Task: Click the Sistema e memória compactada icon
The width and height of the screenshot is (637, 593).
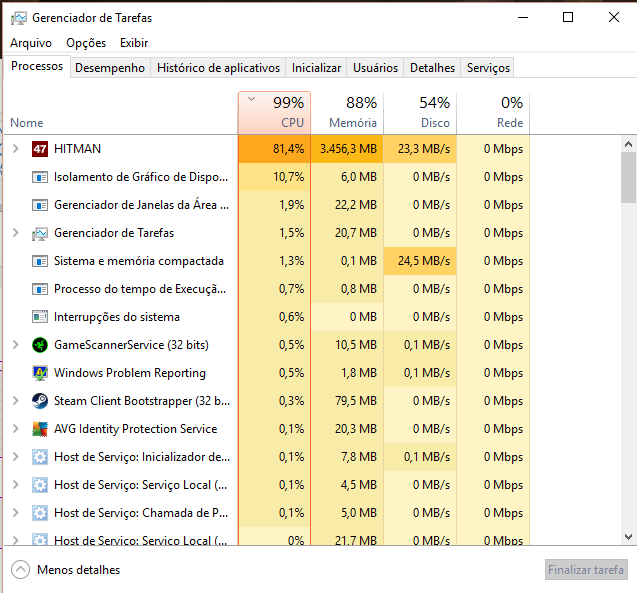Action: [x=40, y=261]
